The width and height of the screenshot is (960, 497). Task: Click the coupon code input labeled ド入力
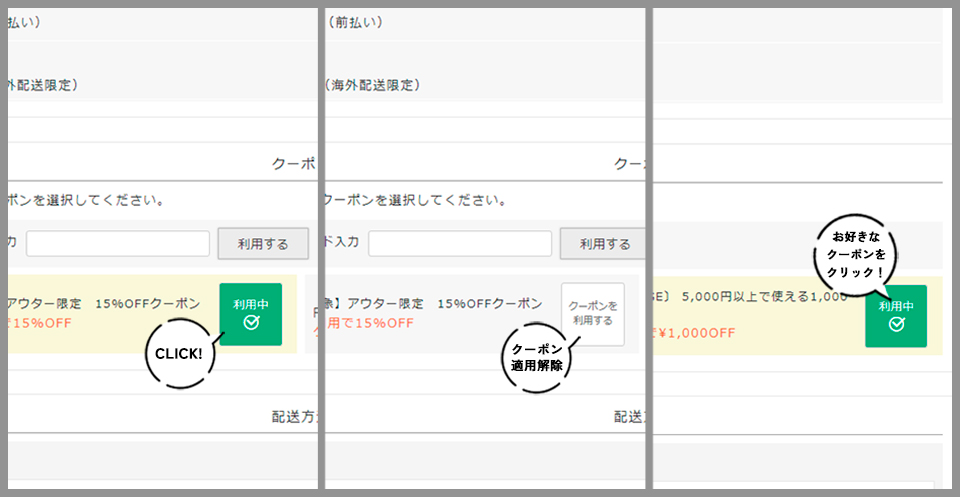coord(459,243)
